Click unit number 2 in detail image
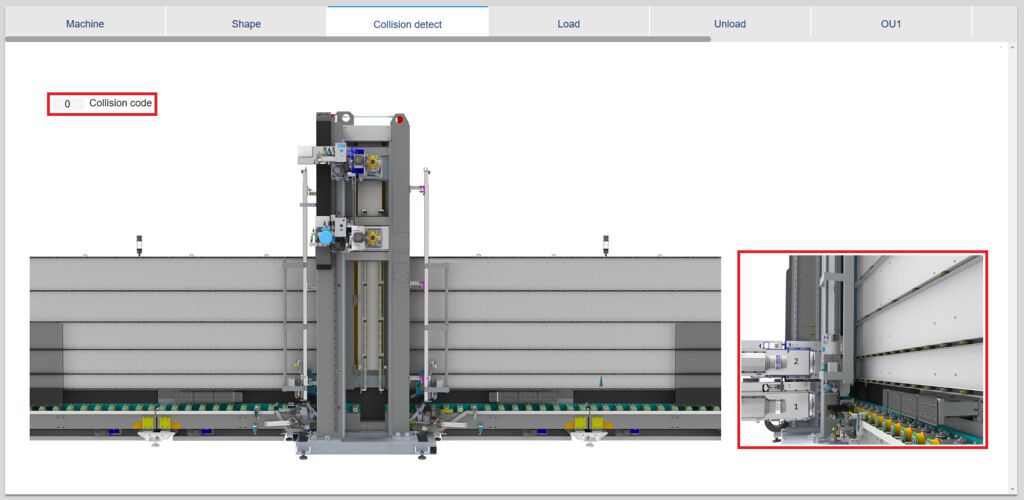 pyautogui.click(x=796, y=360)
